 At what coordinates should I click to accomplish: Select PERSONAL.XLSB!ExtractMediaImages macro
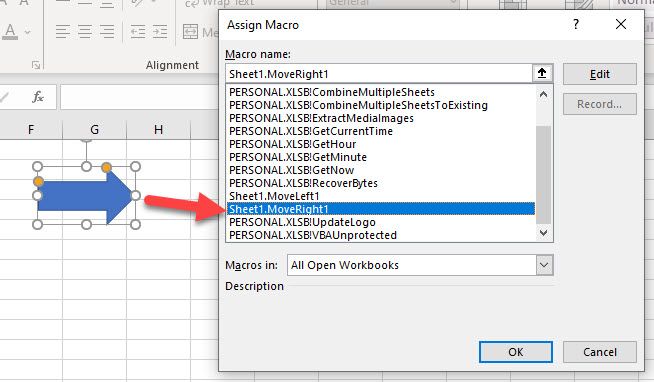[321, 118]
